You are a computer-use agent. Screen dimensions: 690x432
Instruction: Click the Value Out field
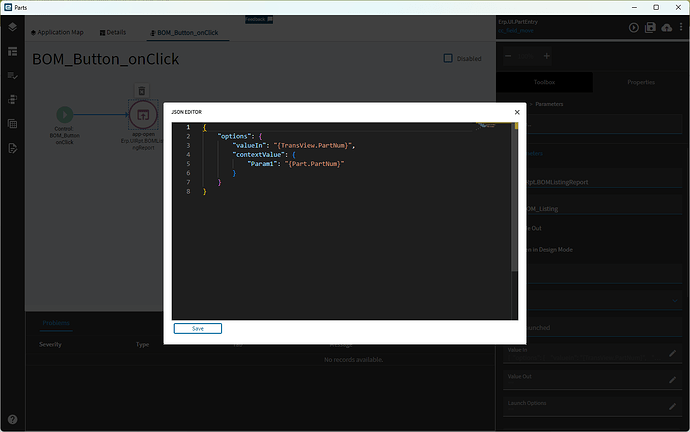[x=592, y=380]
